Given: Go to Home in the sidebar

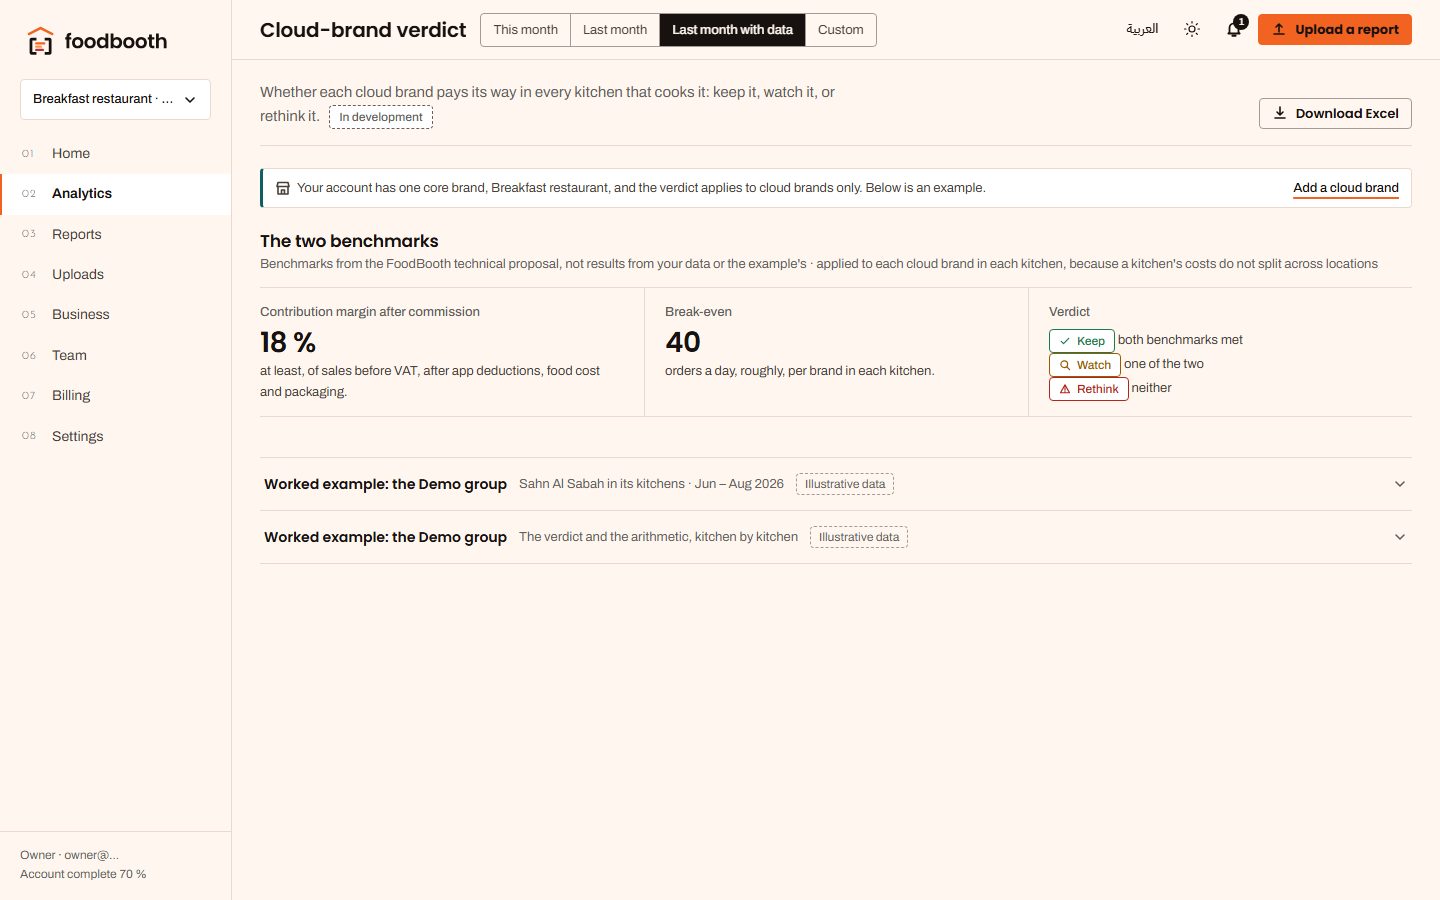Looking at the screenshot, I should pos(115,153).
